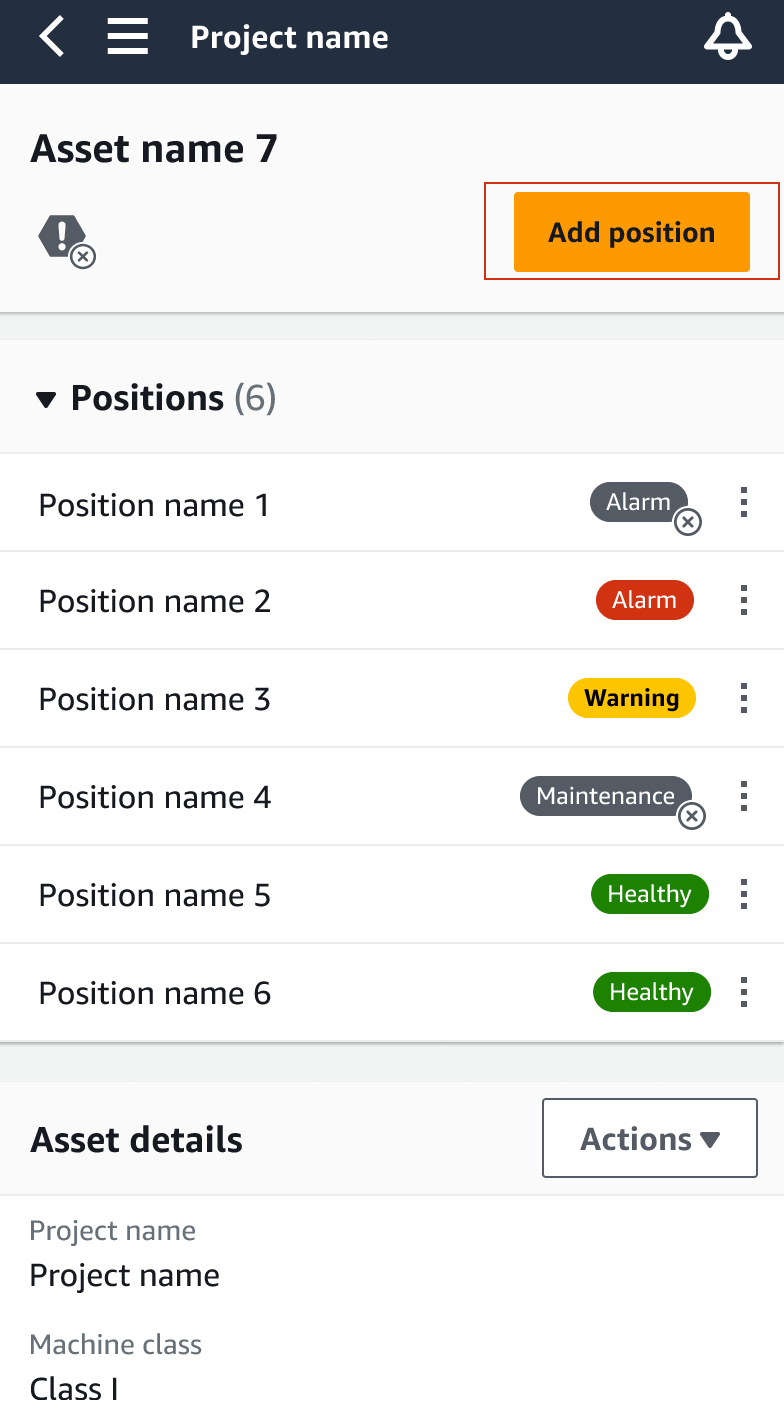The height and width of the screenshot is (1426, 784).
Task: Open the Actions dropdown in Asset details
Action: tap(649, 1138)
